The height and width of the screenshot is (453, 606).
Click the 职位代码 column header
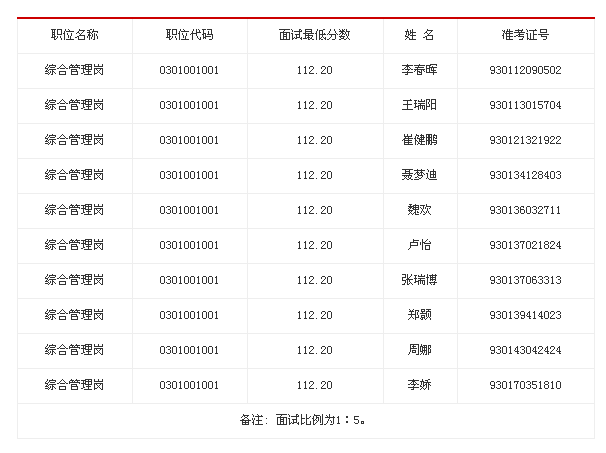189,35
